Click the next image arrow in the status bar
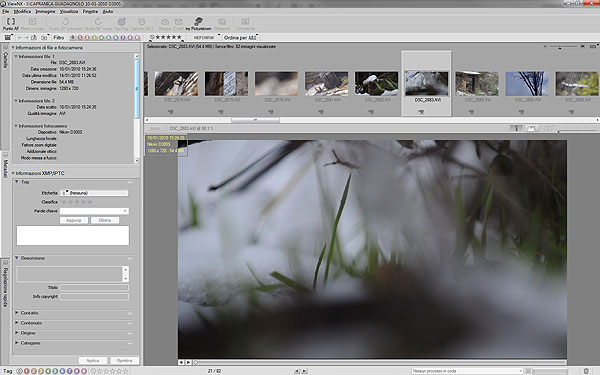600x375 pixels. (304, 371)
